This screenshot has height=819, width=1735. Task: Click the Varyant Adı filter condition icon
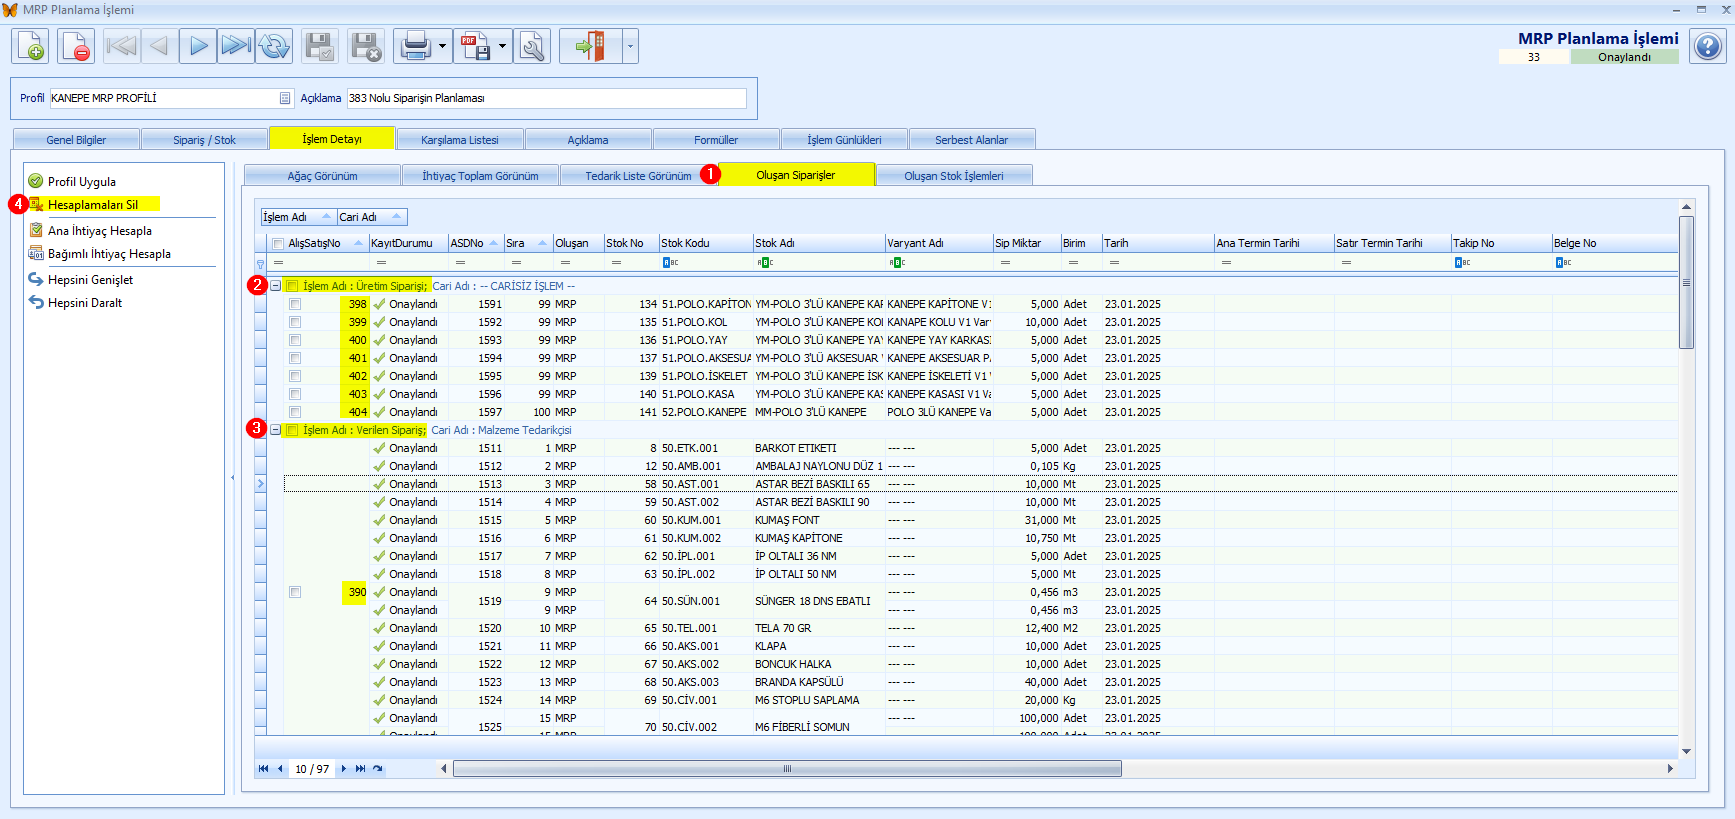tap(897, 262)
